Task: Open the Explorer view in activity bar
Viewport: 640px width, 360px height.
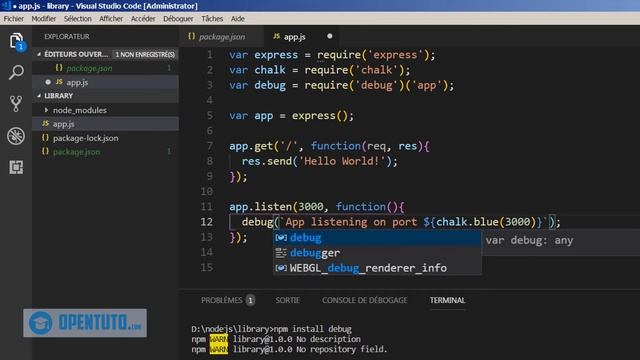Action: tap(16, 41)
